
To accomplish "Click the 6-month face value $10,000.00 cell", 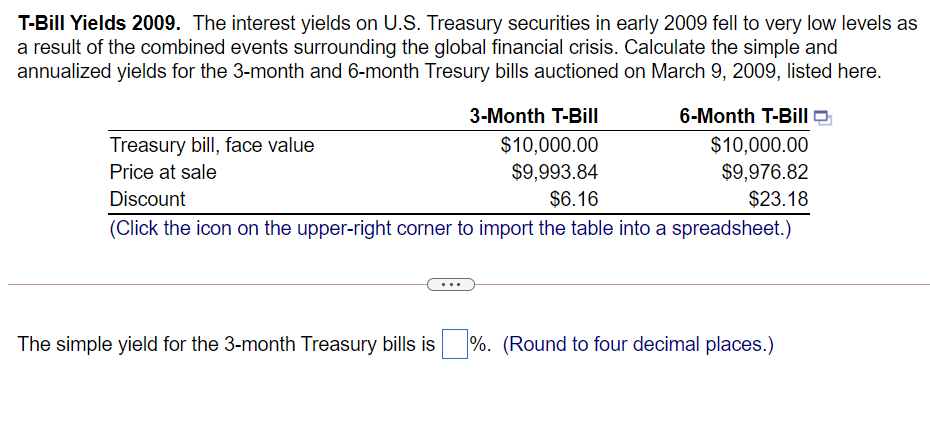I will pos(759,145).
